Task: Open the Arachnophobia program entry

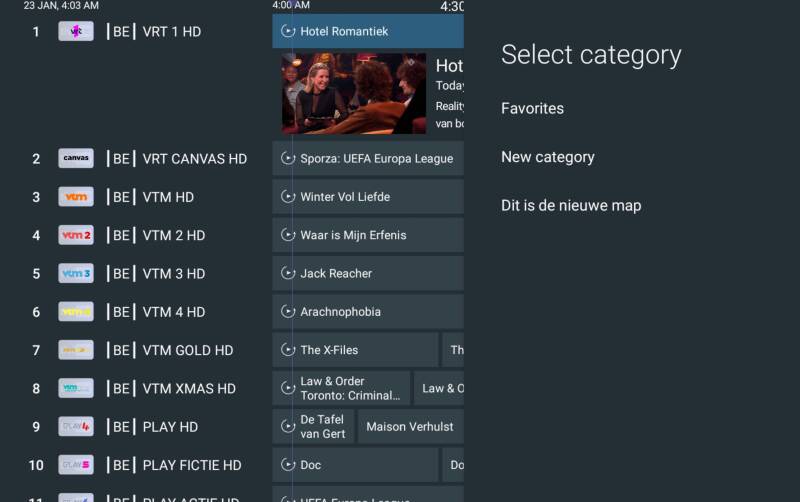Action: point(367,312)
